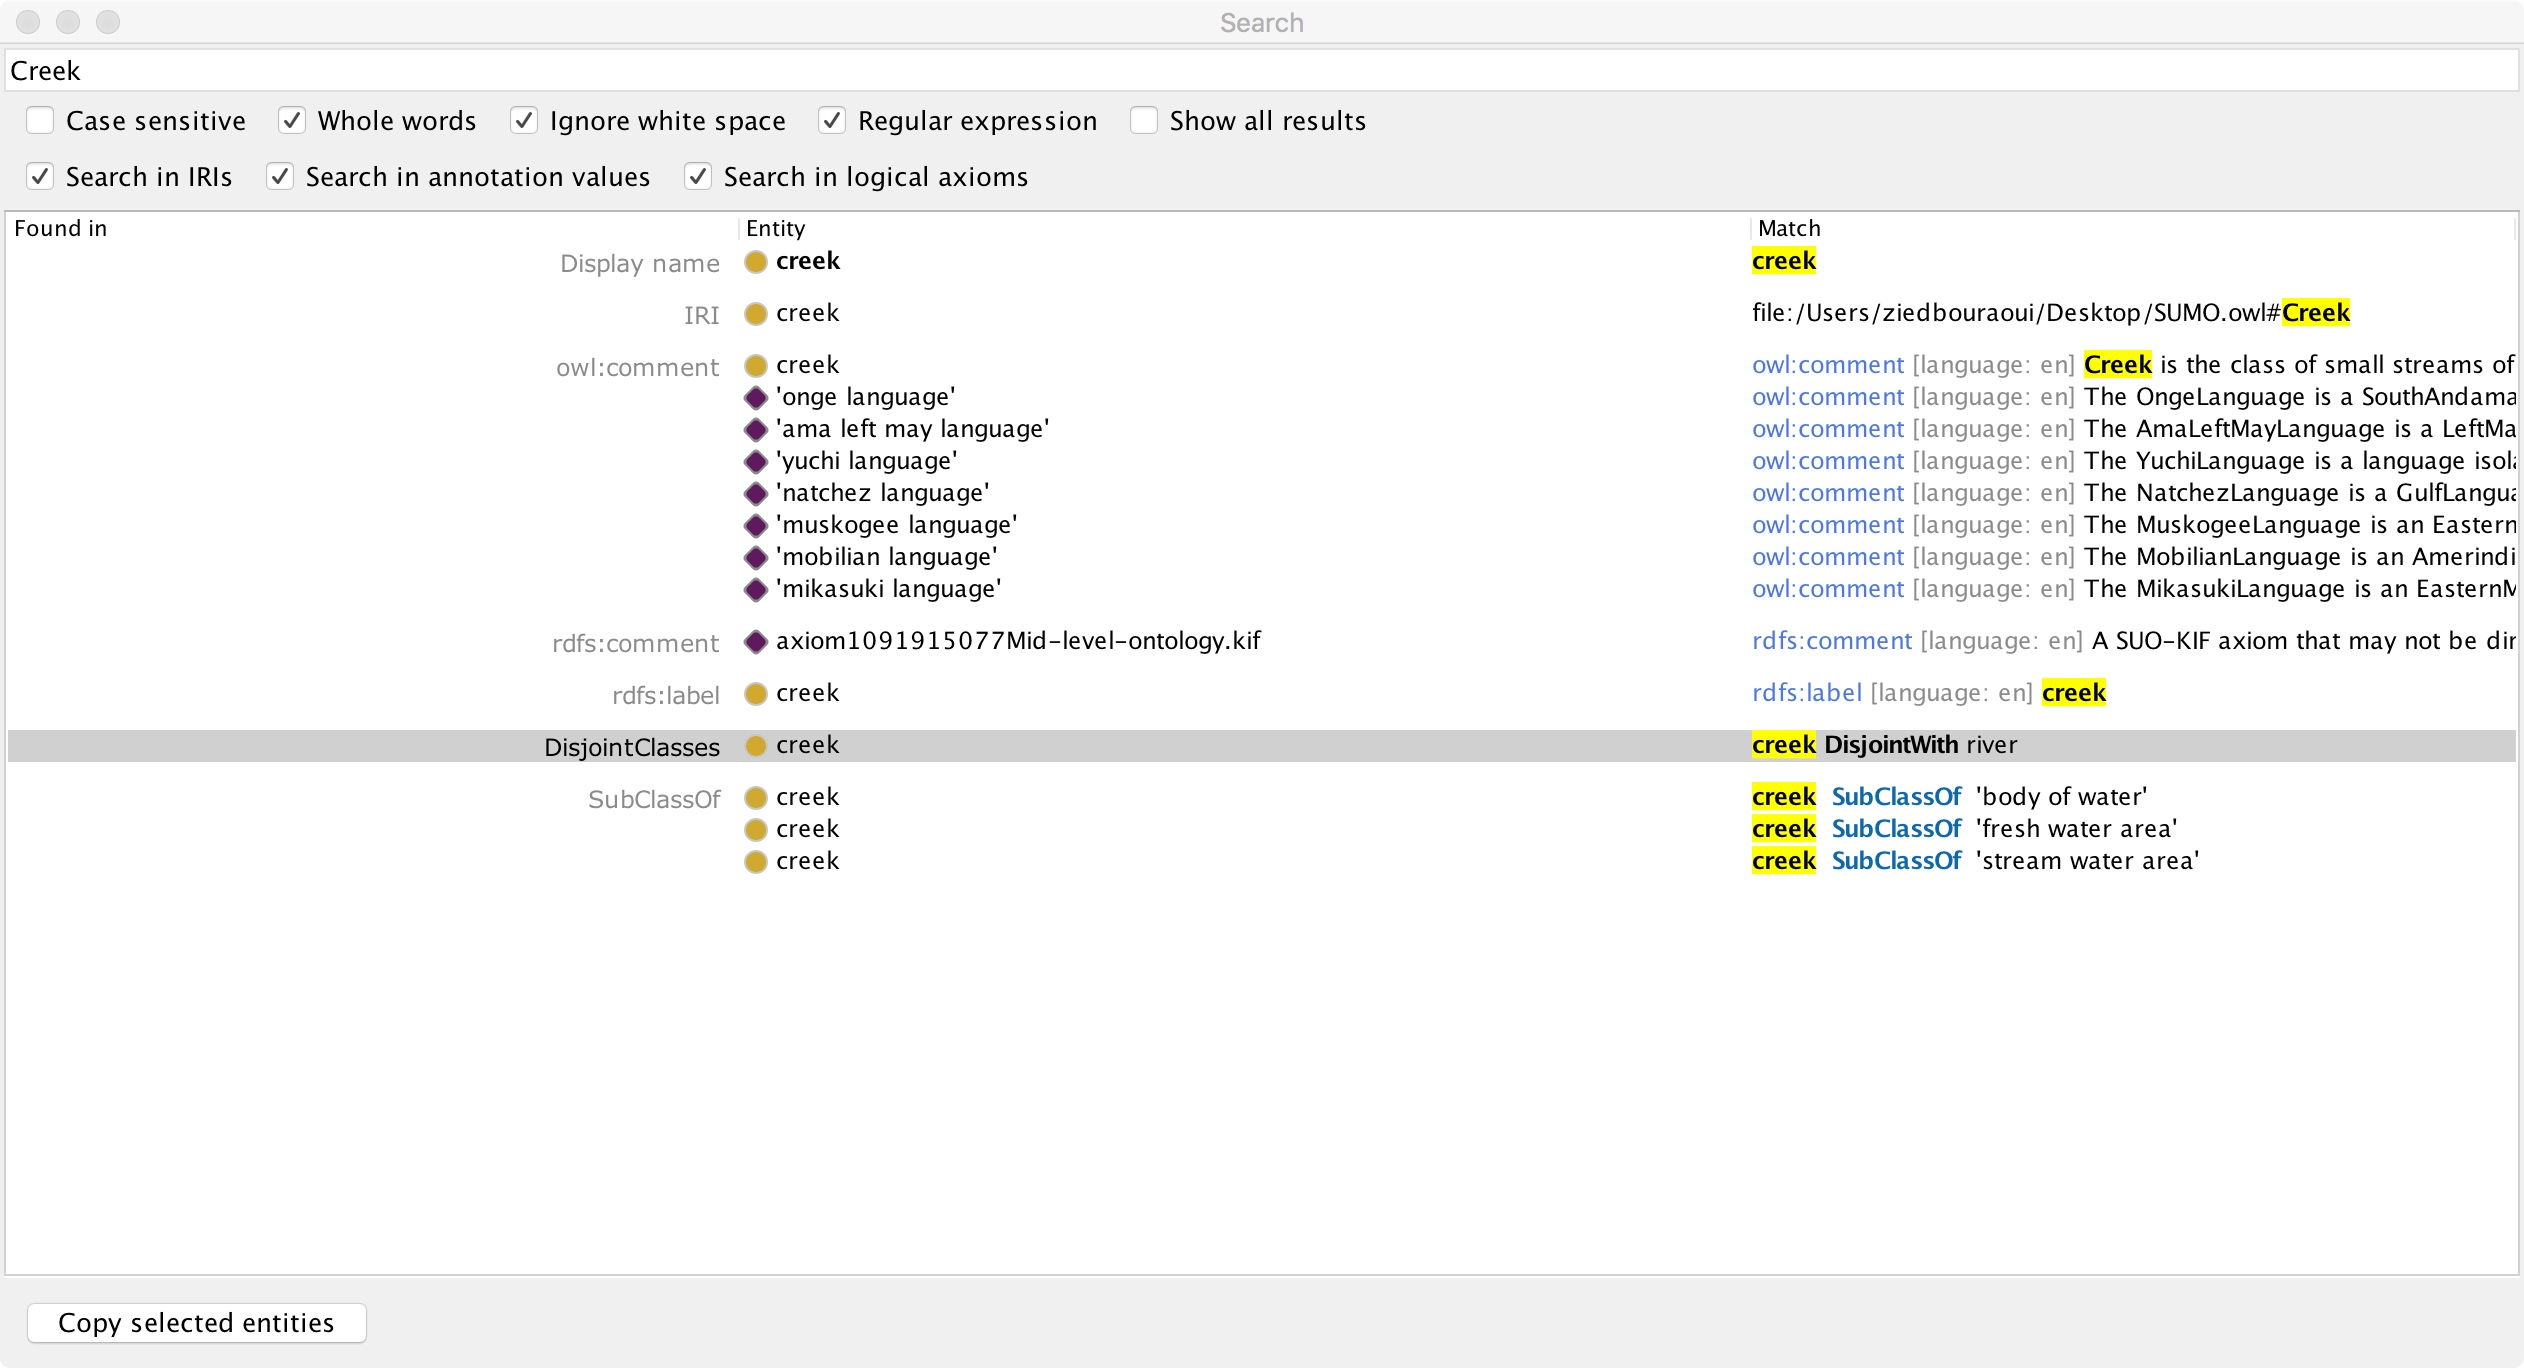2524x1368 pixels.
Task: Select the 'mobilian language' entity
Action: pos(887,557)
